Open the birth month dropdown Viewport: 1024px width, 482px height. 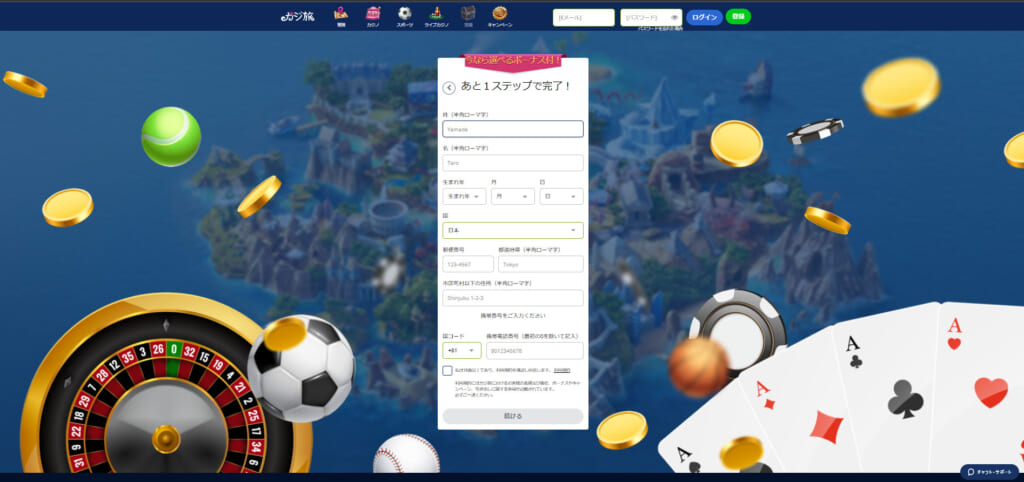513,196
